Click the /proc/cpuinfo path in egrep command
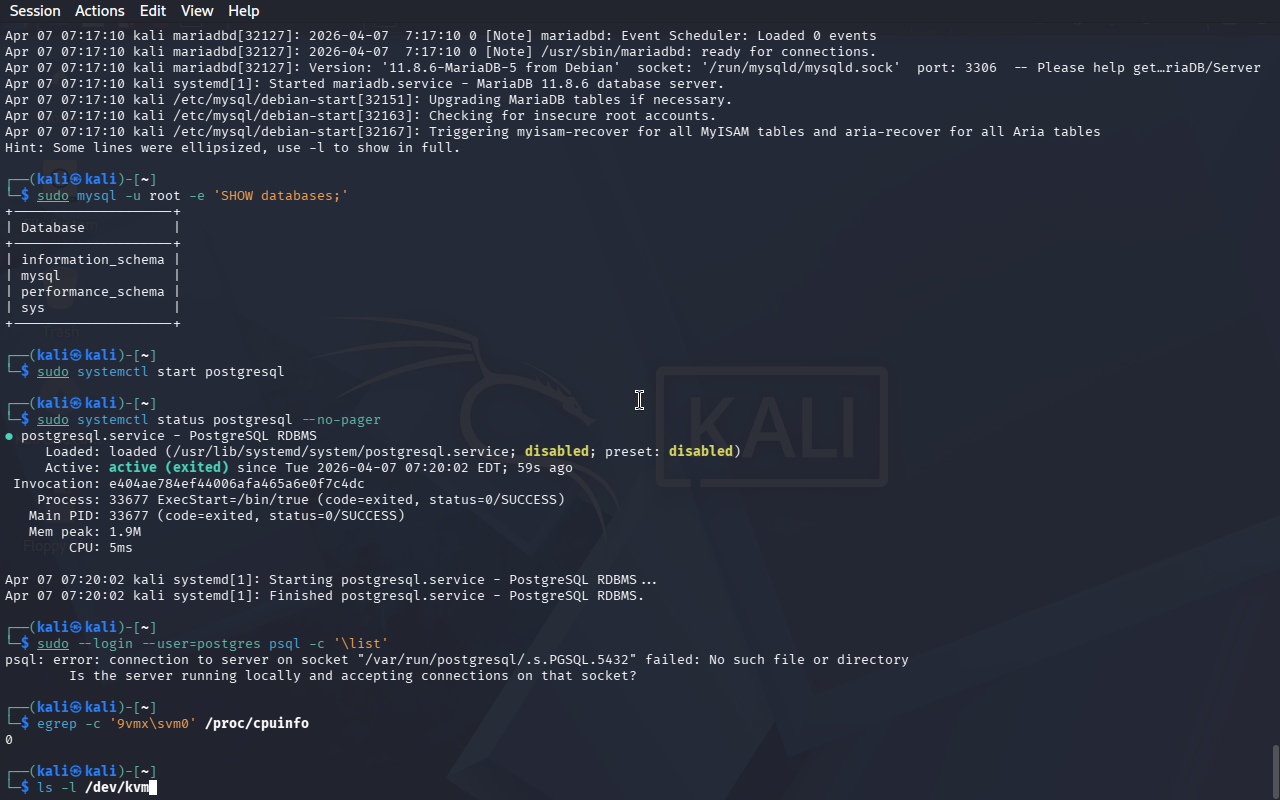The image size is (1280, 800). coord(257,724)
